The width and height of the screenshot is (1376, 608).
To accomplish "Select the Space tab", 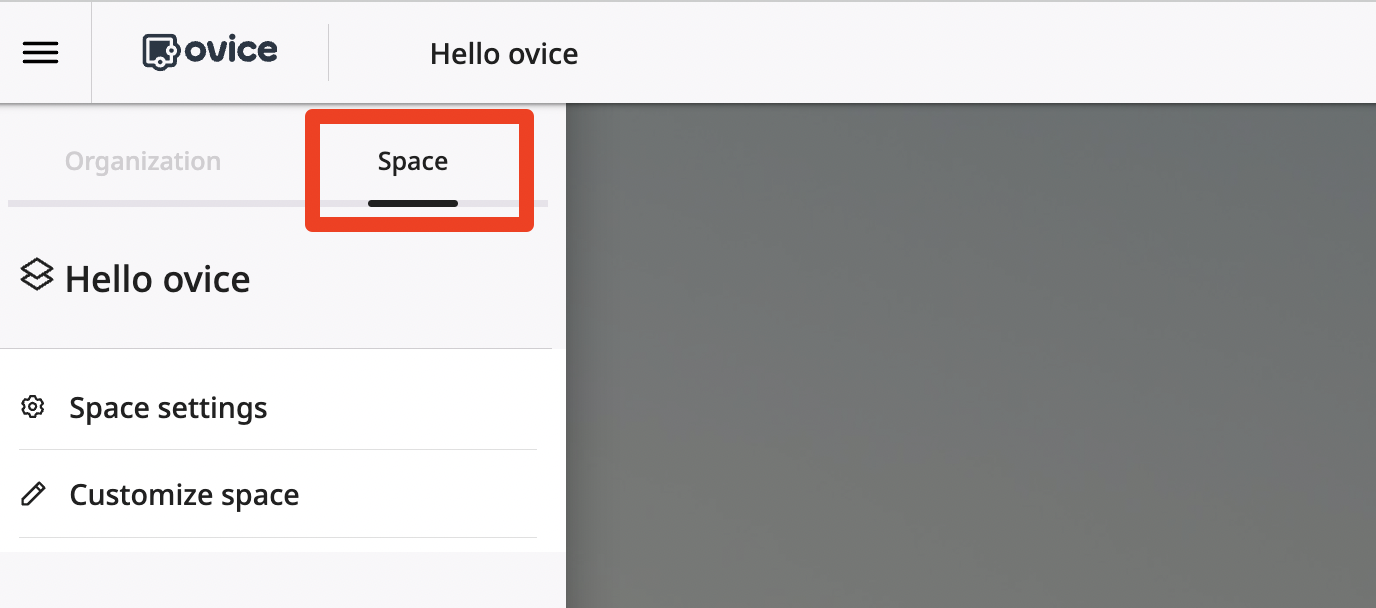I will 413,160.
